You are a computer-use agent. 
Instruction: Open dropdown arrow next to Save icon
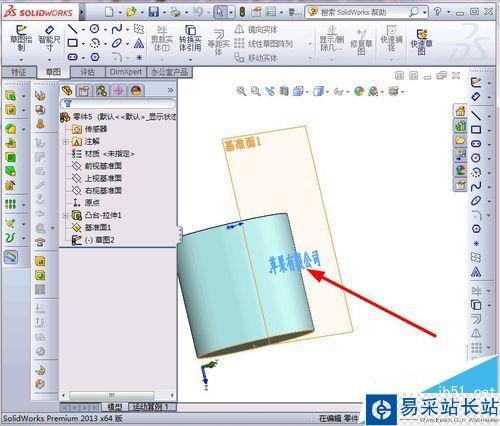pos(164,13)
